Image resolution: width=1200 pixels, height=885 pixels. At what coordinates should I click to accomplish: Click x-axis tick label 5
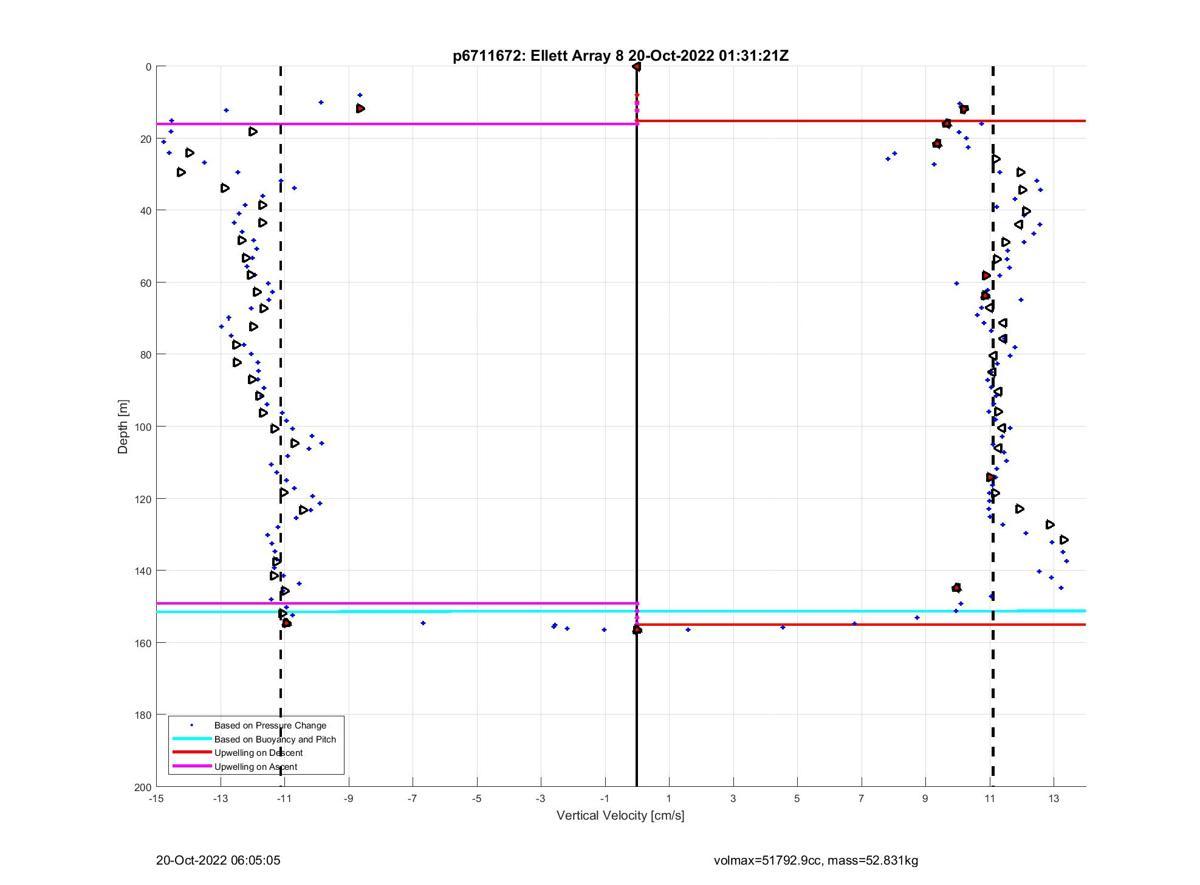click(797, 798)
